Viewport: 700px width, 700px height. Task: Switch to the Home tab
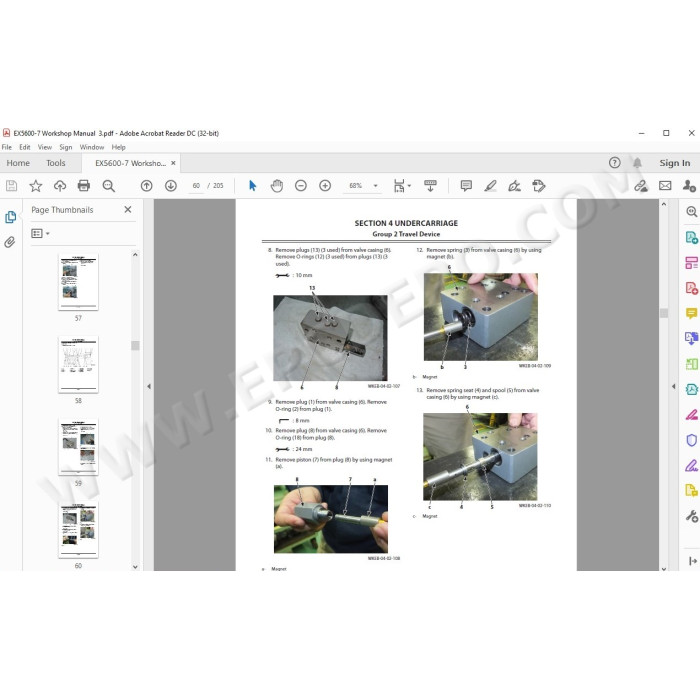click(18, 163)
